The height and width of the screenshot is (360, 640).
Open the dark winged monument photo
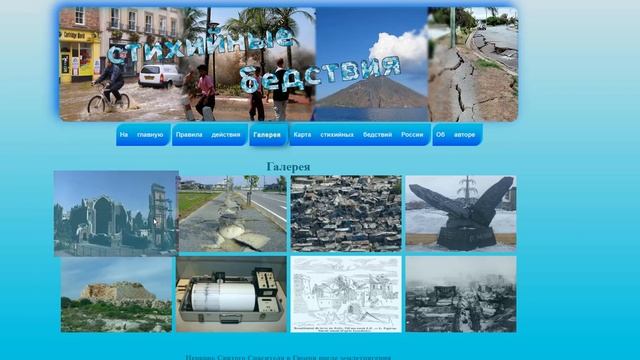click(461, 213)
